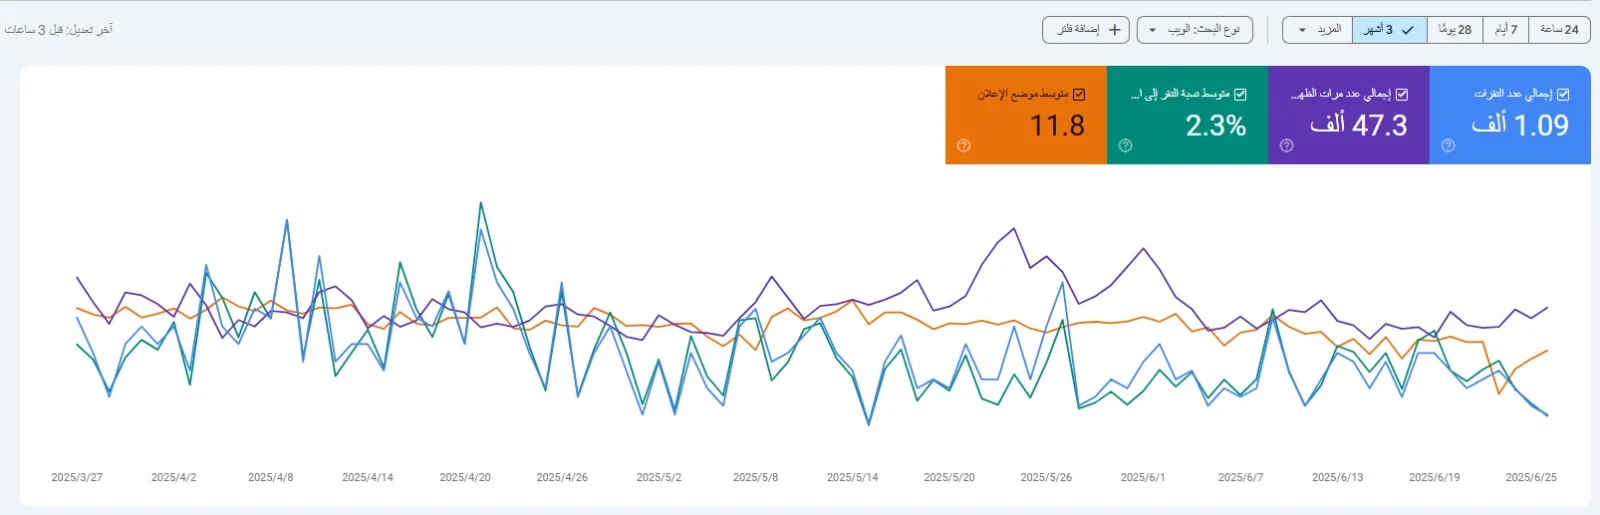This screenshot has width=1600, height=515.
Task: Click the 2025/6/7 date label
Action: (x=1240, y=477)
